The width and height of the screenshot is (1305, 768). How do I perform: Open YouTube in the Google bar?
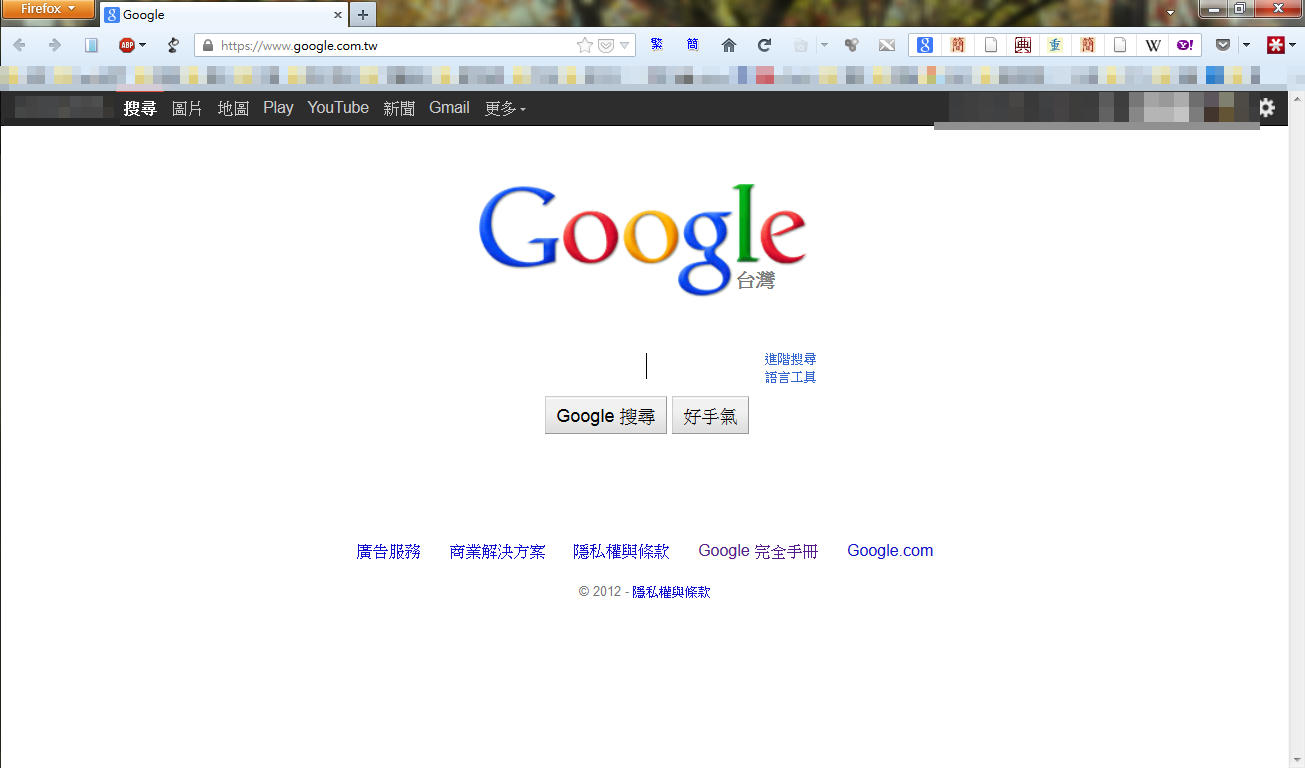[x=338, y=108]
